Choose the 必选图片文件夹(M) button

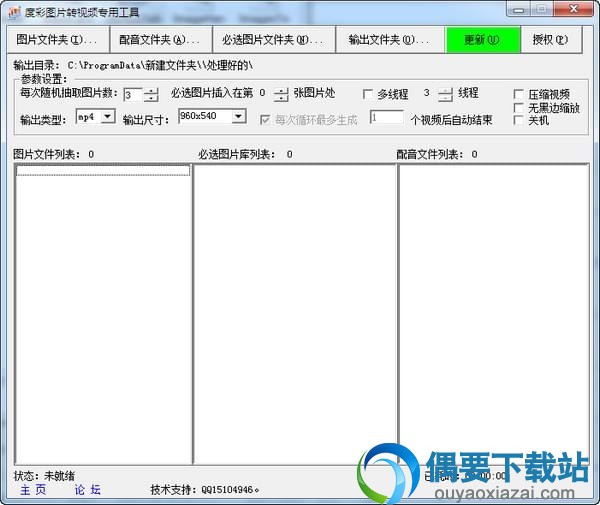274,39
